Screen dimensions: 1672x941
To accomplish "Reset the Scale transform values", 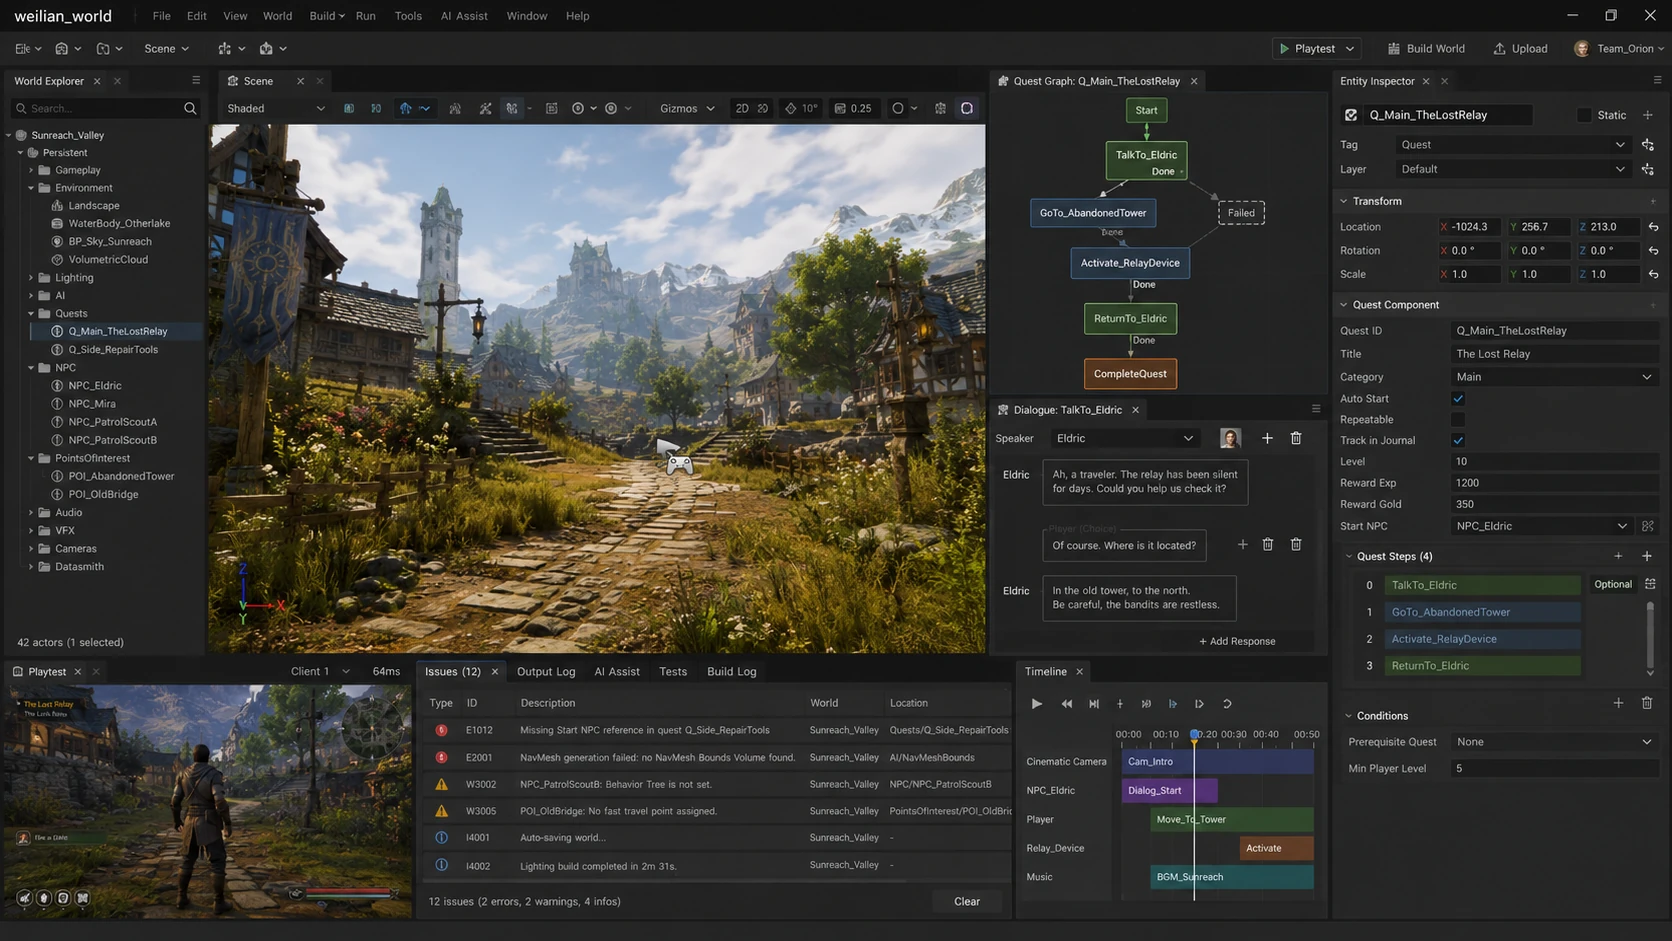I will 1653,274.
